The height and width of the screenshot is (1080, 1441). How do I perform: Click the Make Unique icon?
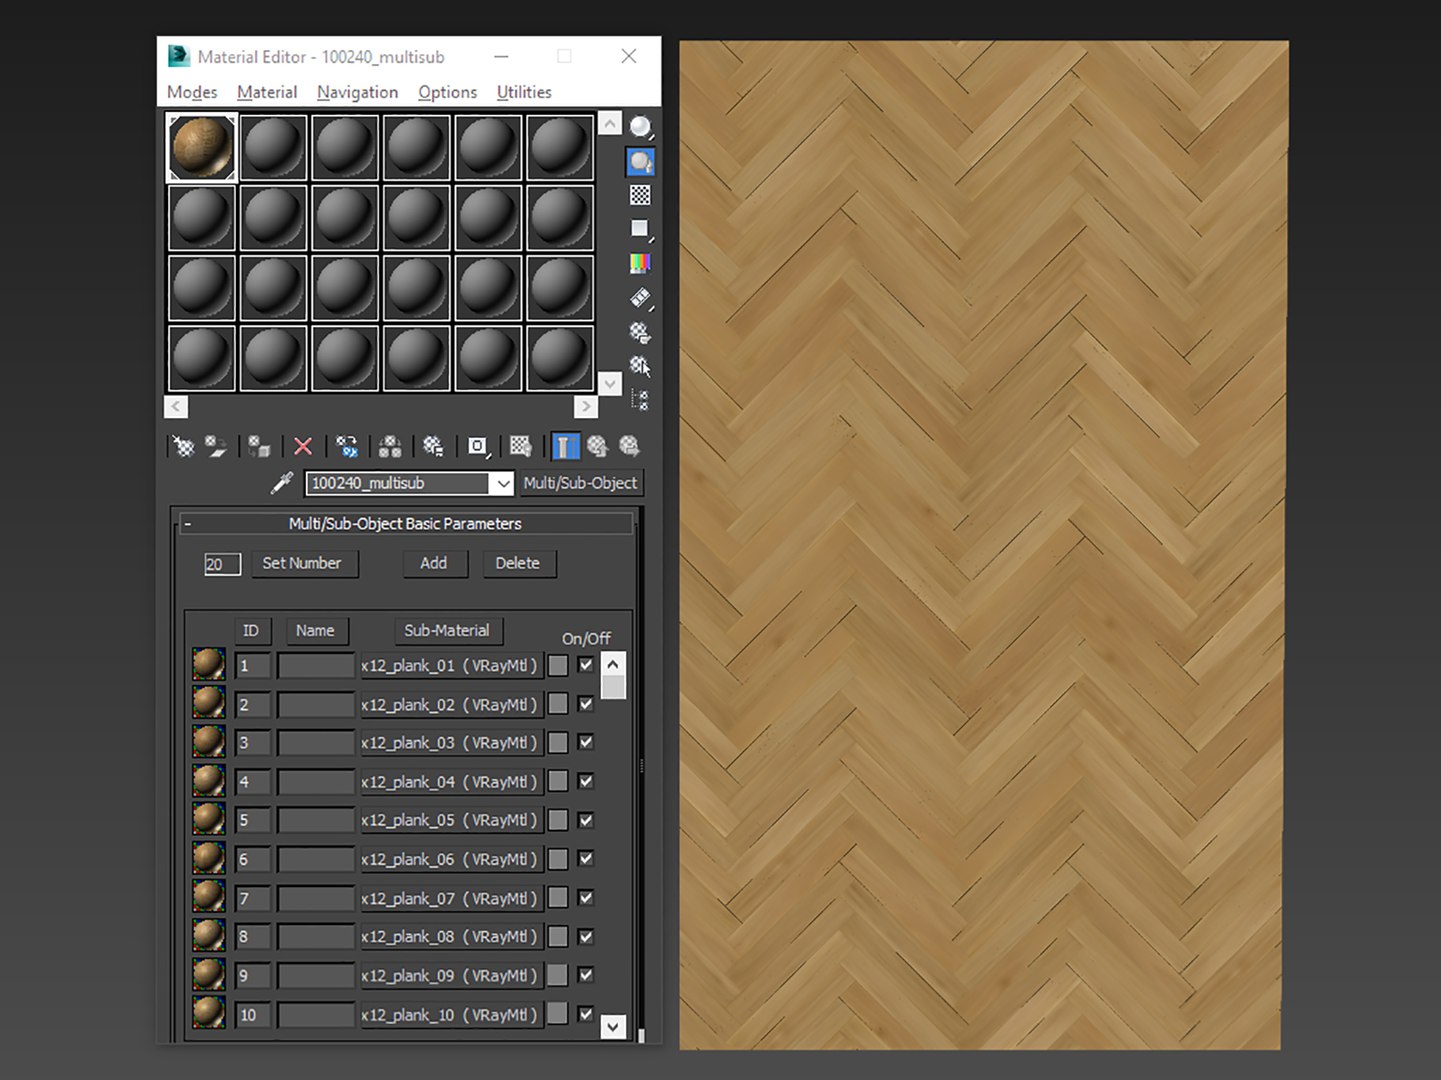[390, 446]
